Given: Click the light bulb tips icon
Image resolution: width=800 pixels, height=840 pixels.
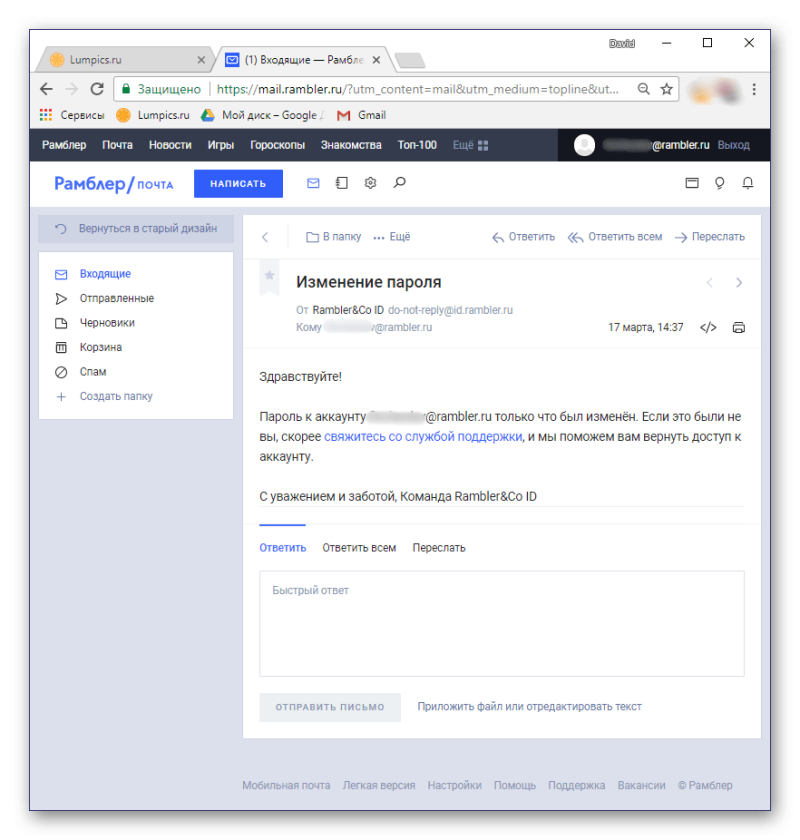Looking at the screenshot, I should [720, 183].
